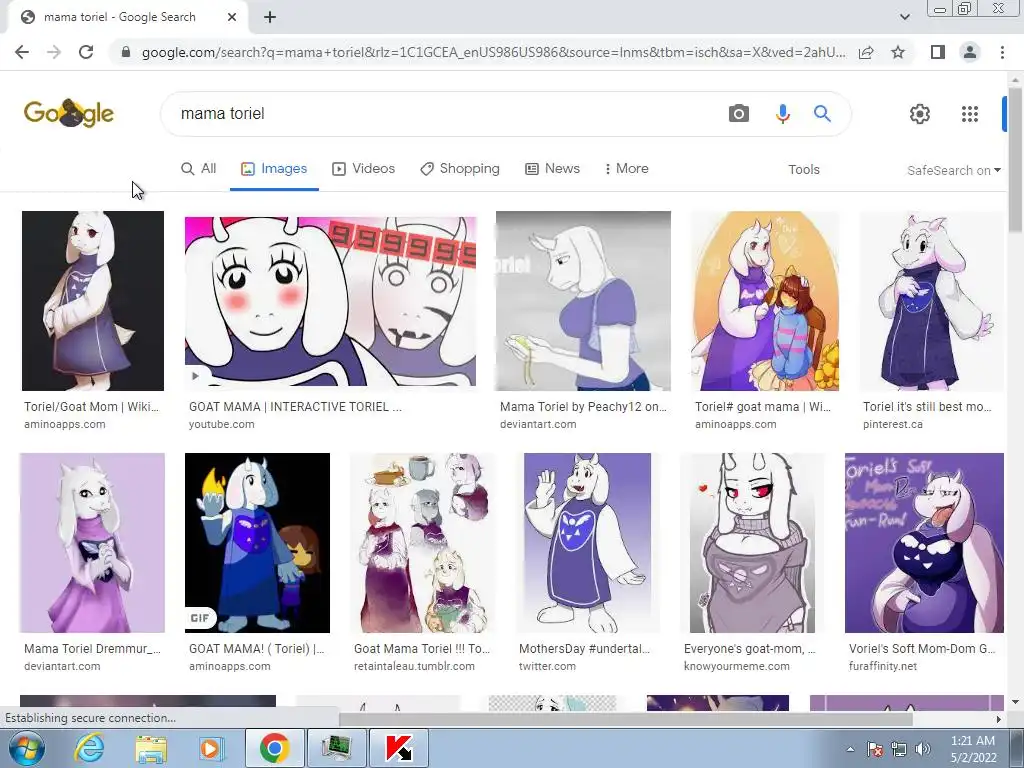Open retaintaleau.tumblr.com source link
The image size is (1024, 768).
pos(414,667)
